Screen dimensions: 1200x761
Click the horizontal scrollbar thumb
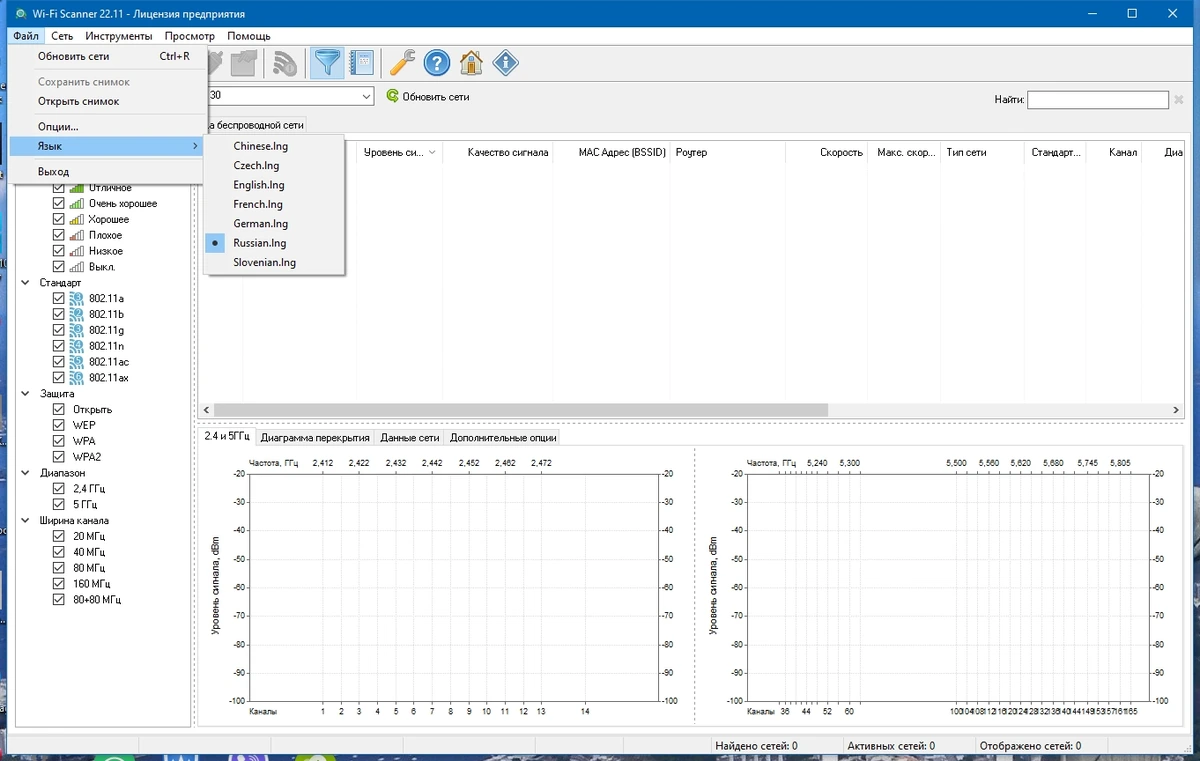521,410
